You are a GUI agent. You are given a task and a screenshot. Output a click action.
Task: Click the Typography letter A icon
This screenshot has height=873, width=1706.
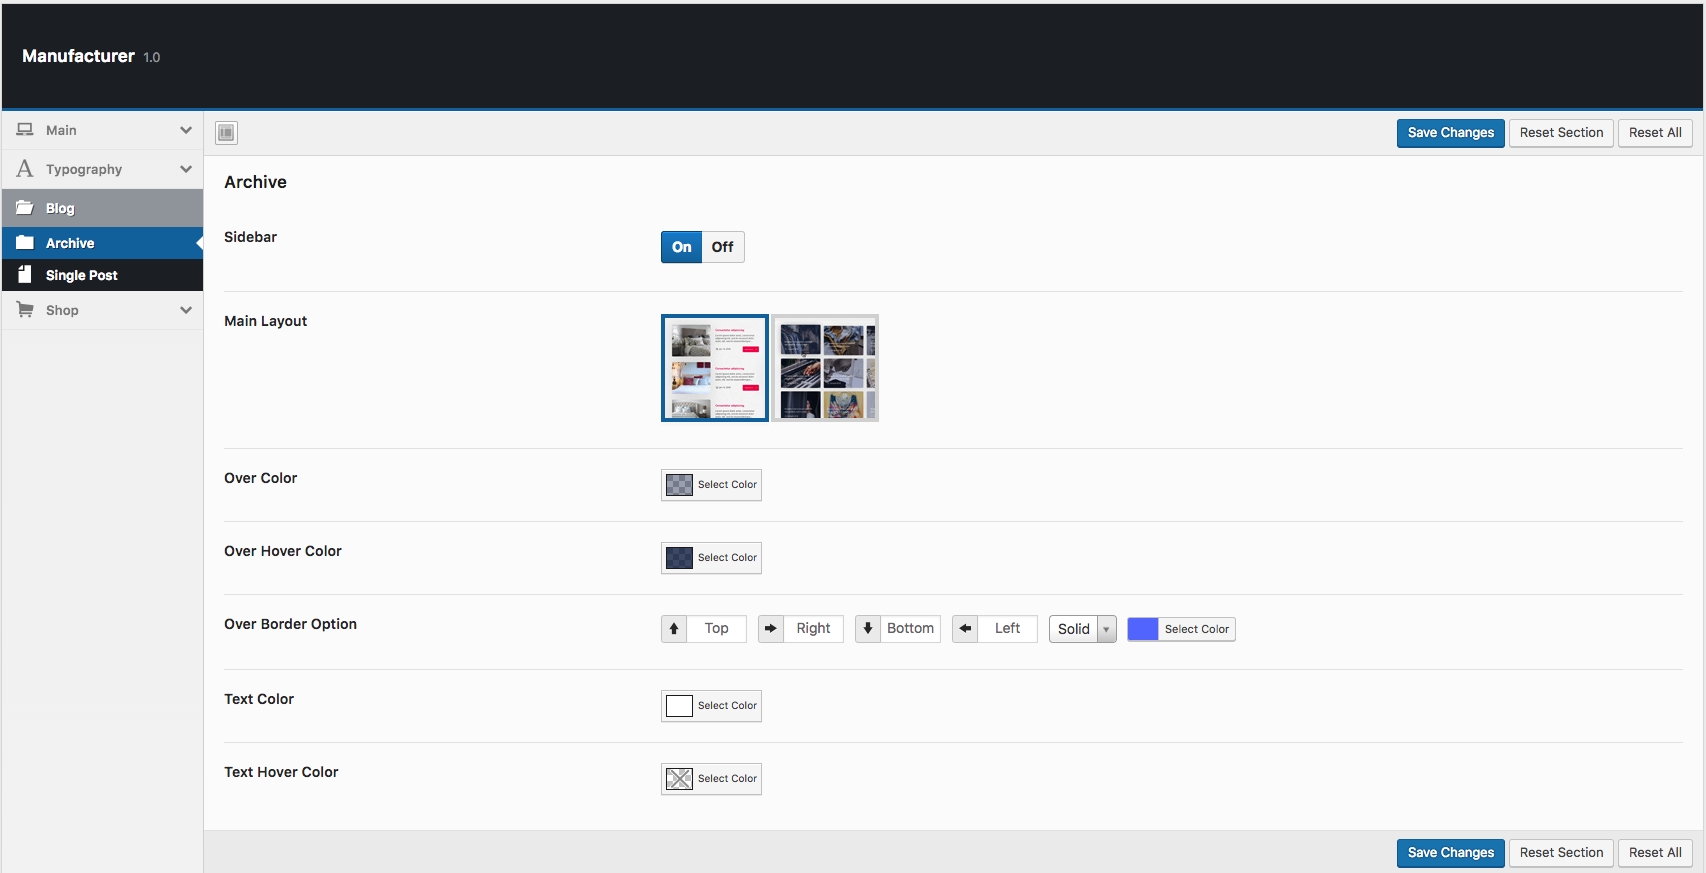point(25,169)
